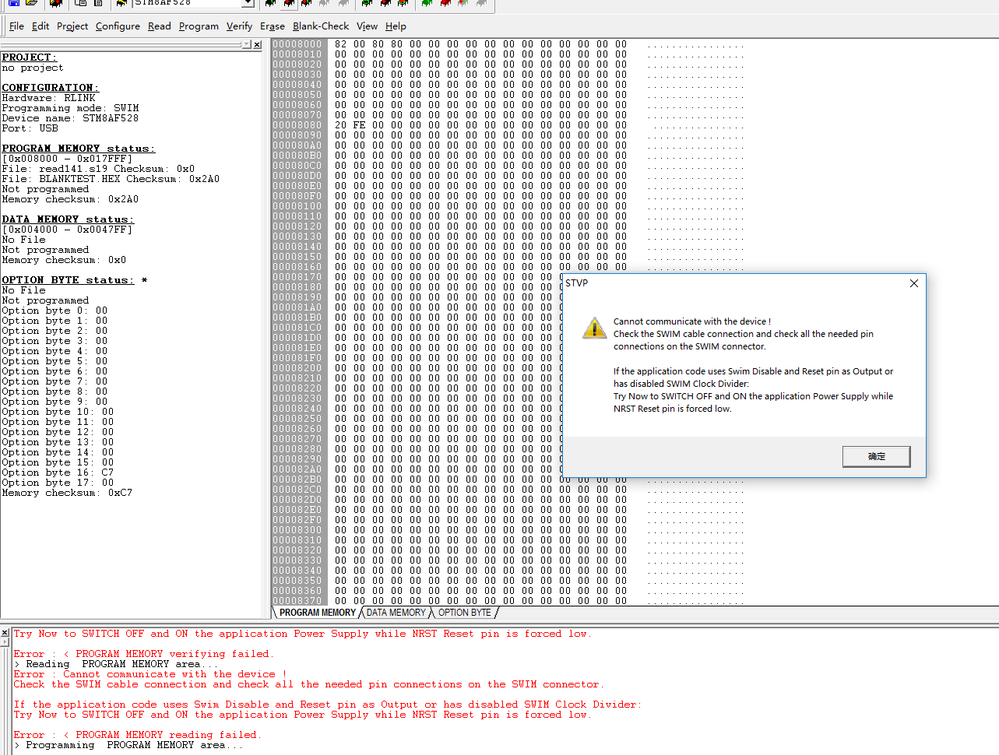This screenshot has width=999, height=755.
Task: Switch to the OPTION BYTE tab
Action: pos(464,613)
